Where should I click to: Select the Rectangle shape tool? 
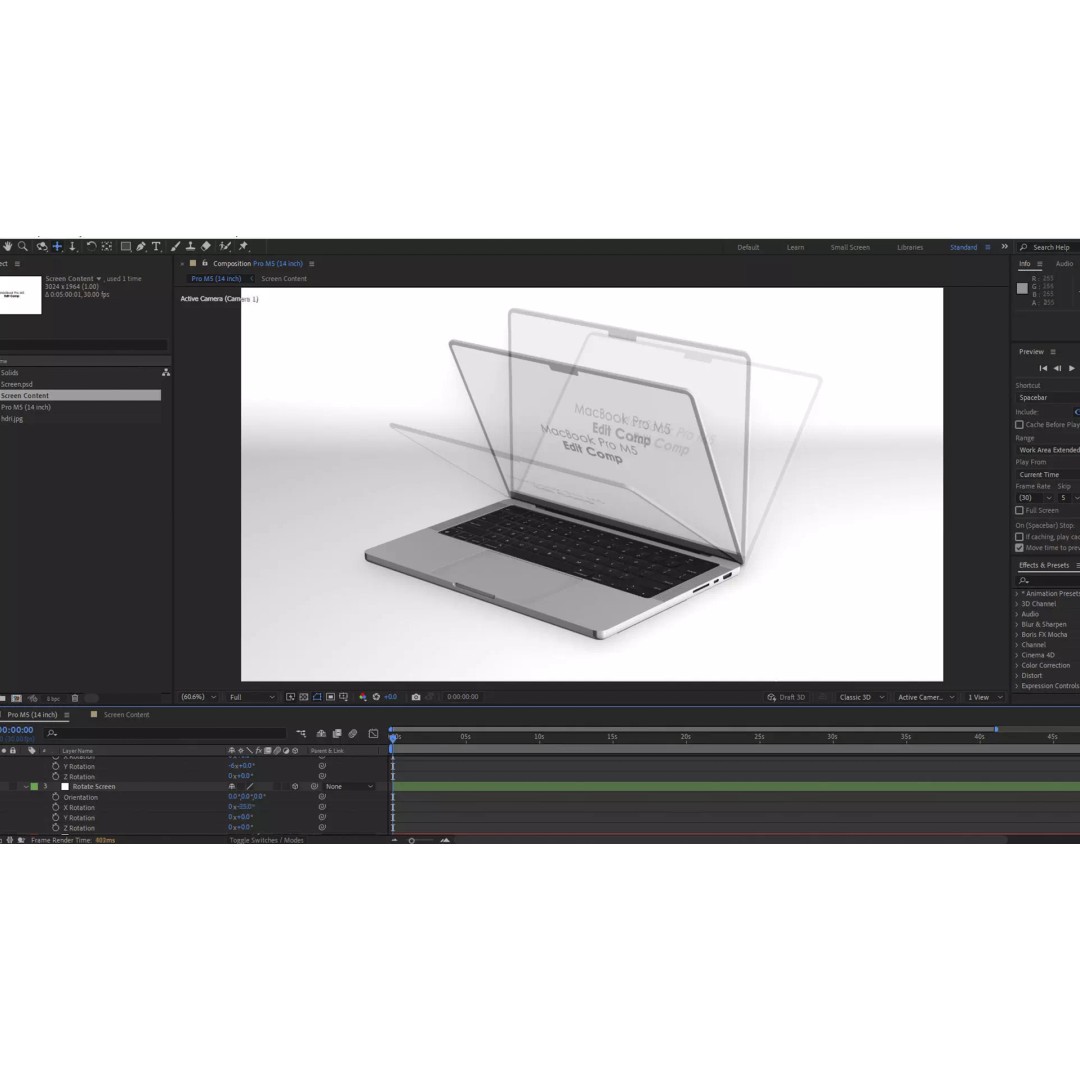coord(126,247)
